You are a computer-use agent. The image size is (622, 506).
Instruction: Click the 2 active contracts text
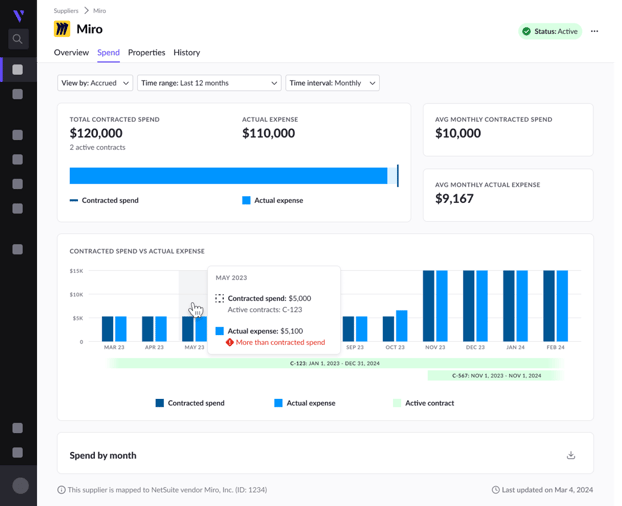click(x=98, y=147)
